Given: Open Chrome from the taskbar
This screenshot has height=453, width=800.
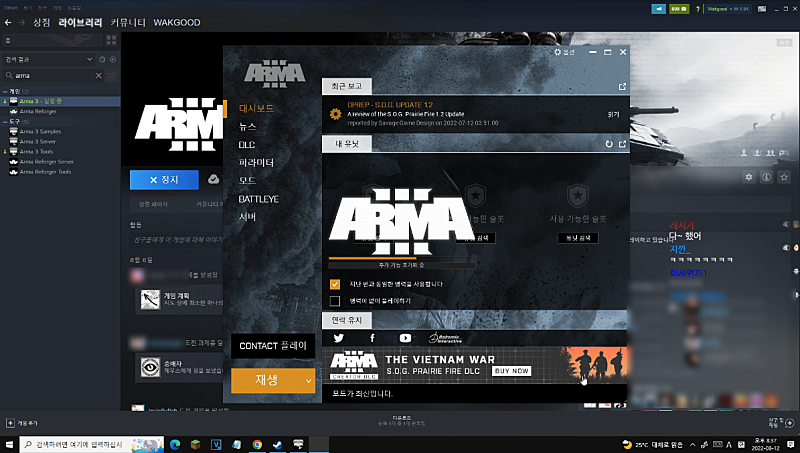Looking at the screenshot, I should 257,444.
